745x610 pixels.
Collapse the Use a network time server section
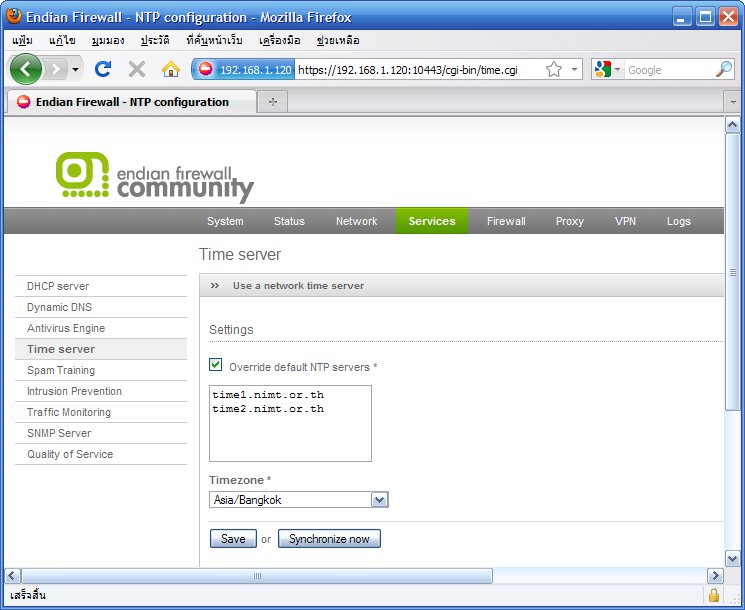215,286
